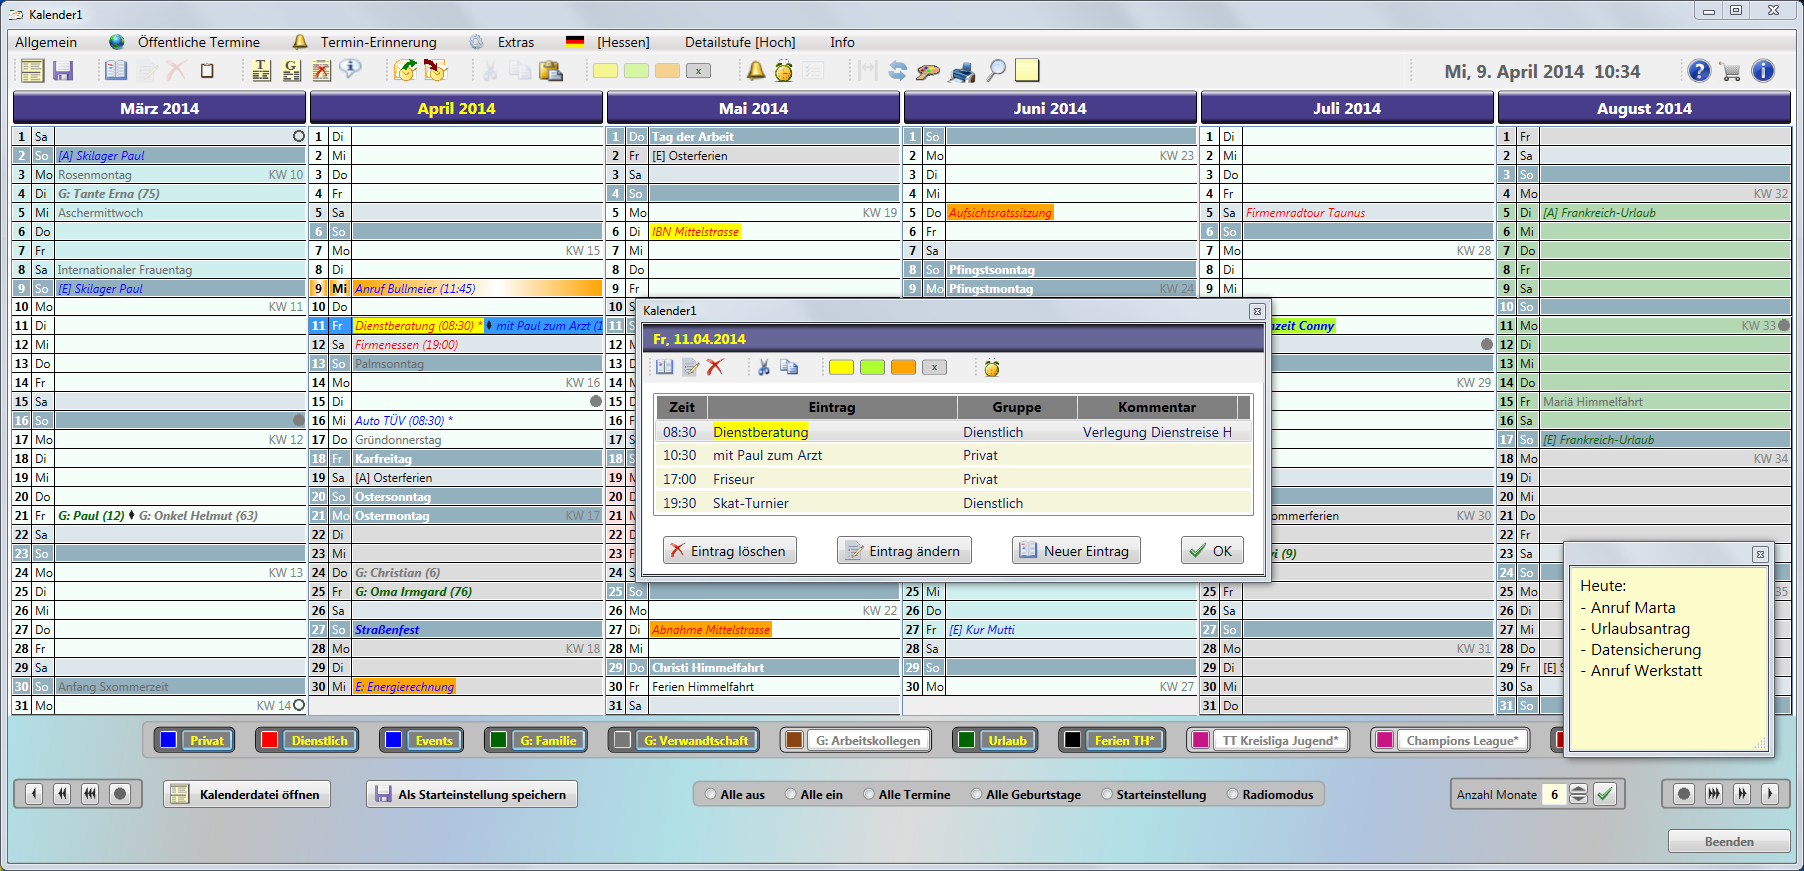Click the magnifying glass search icon
This screenshot has width=1804, height=871.
tap(996, 71)
